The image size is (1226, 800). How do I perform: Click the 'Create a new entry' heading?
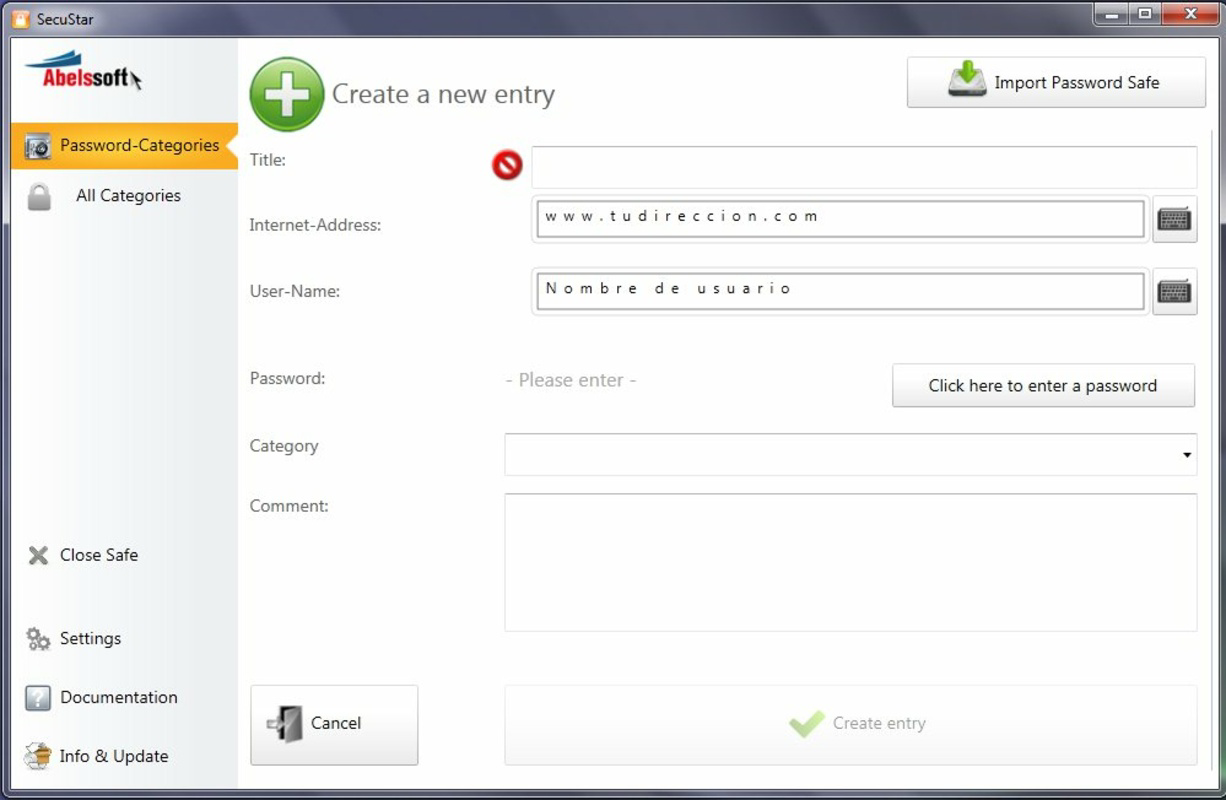[443, 95]
